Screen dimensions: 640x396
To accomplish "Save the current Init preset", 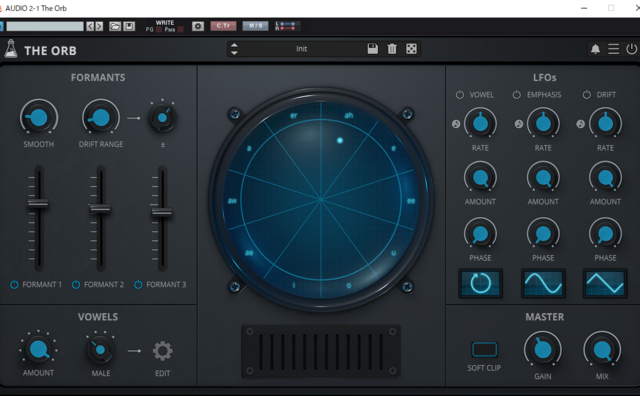I will click(x=372, y=49).
